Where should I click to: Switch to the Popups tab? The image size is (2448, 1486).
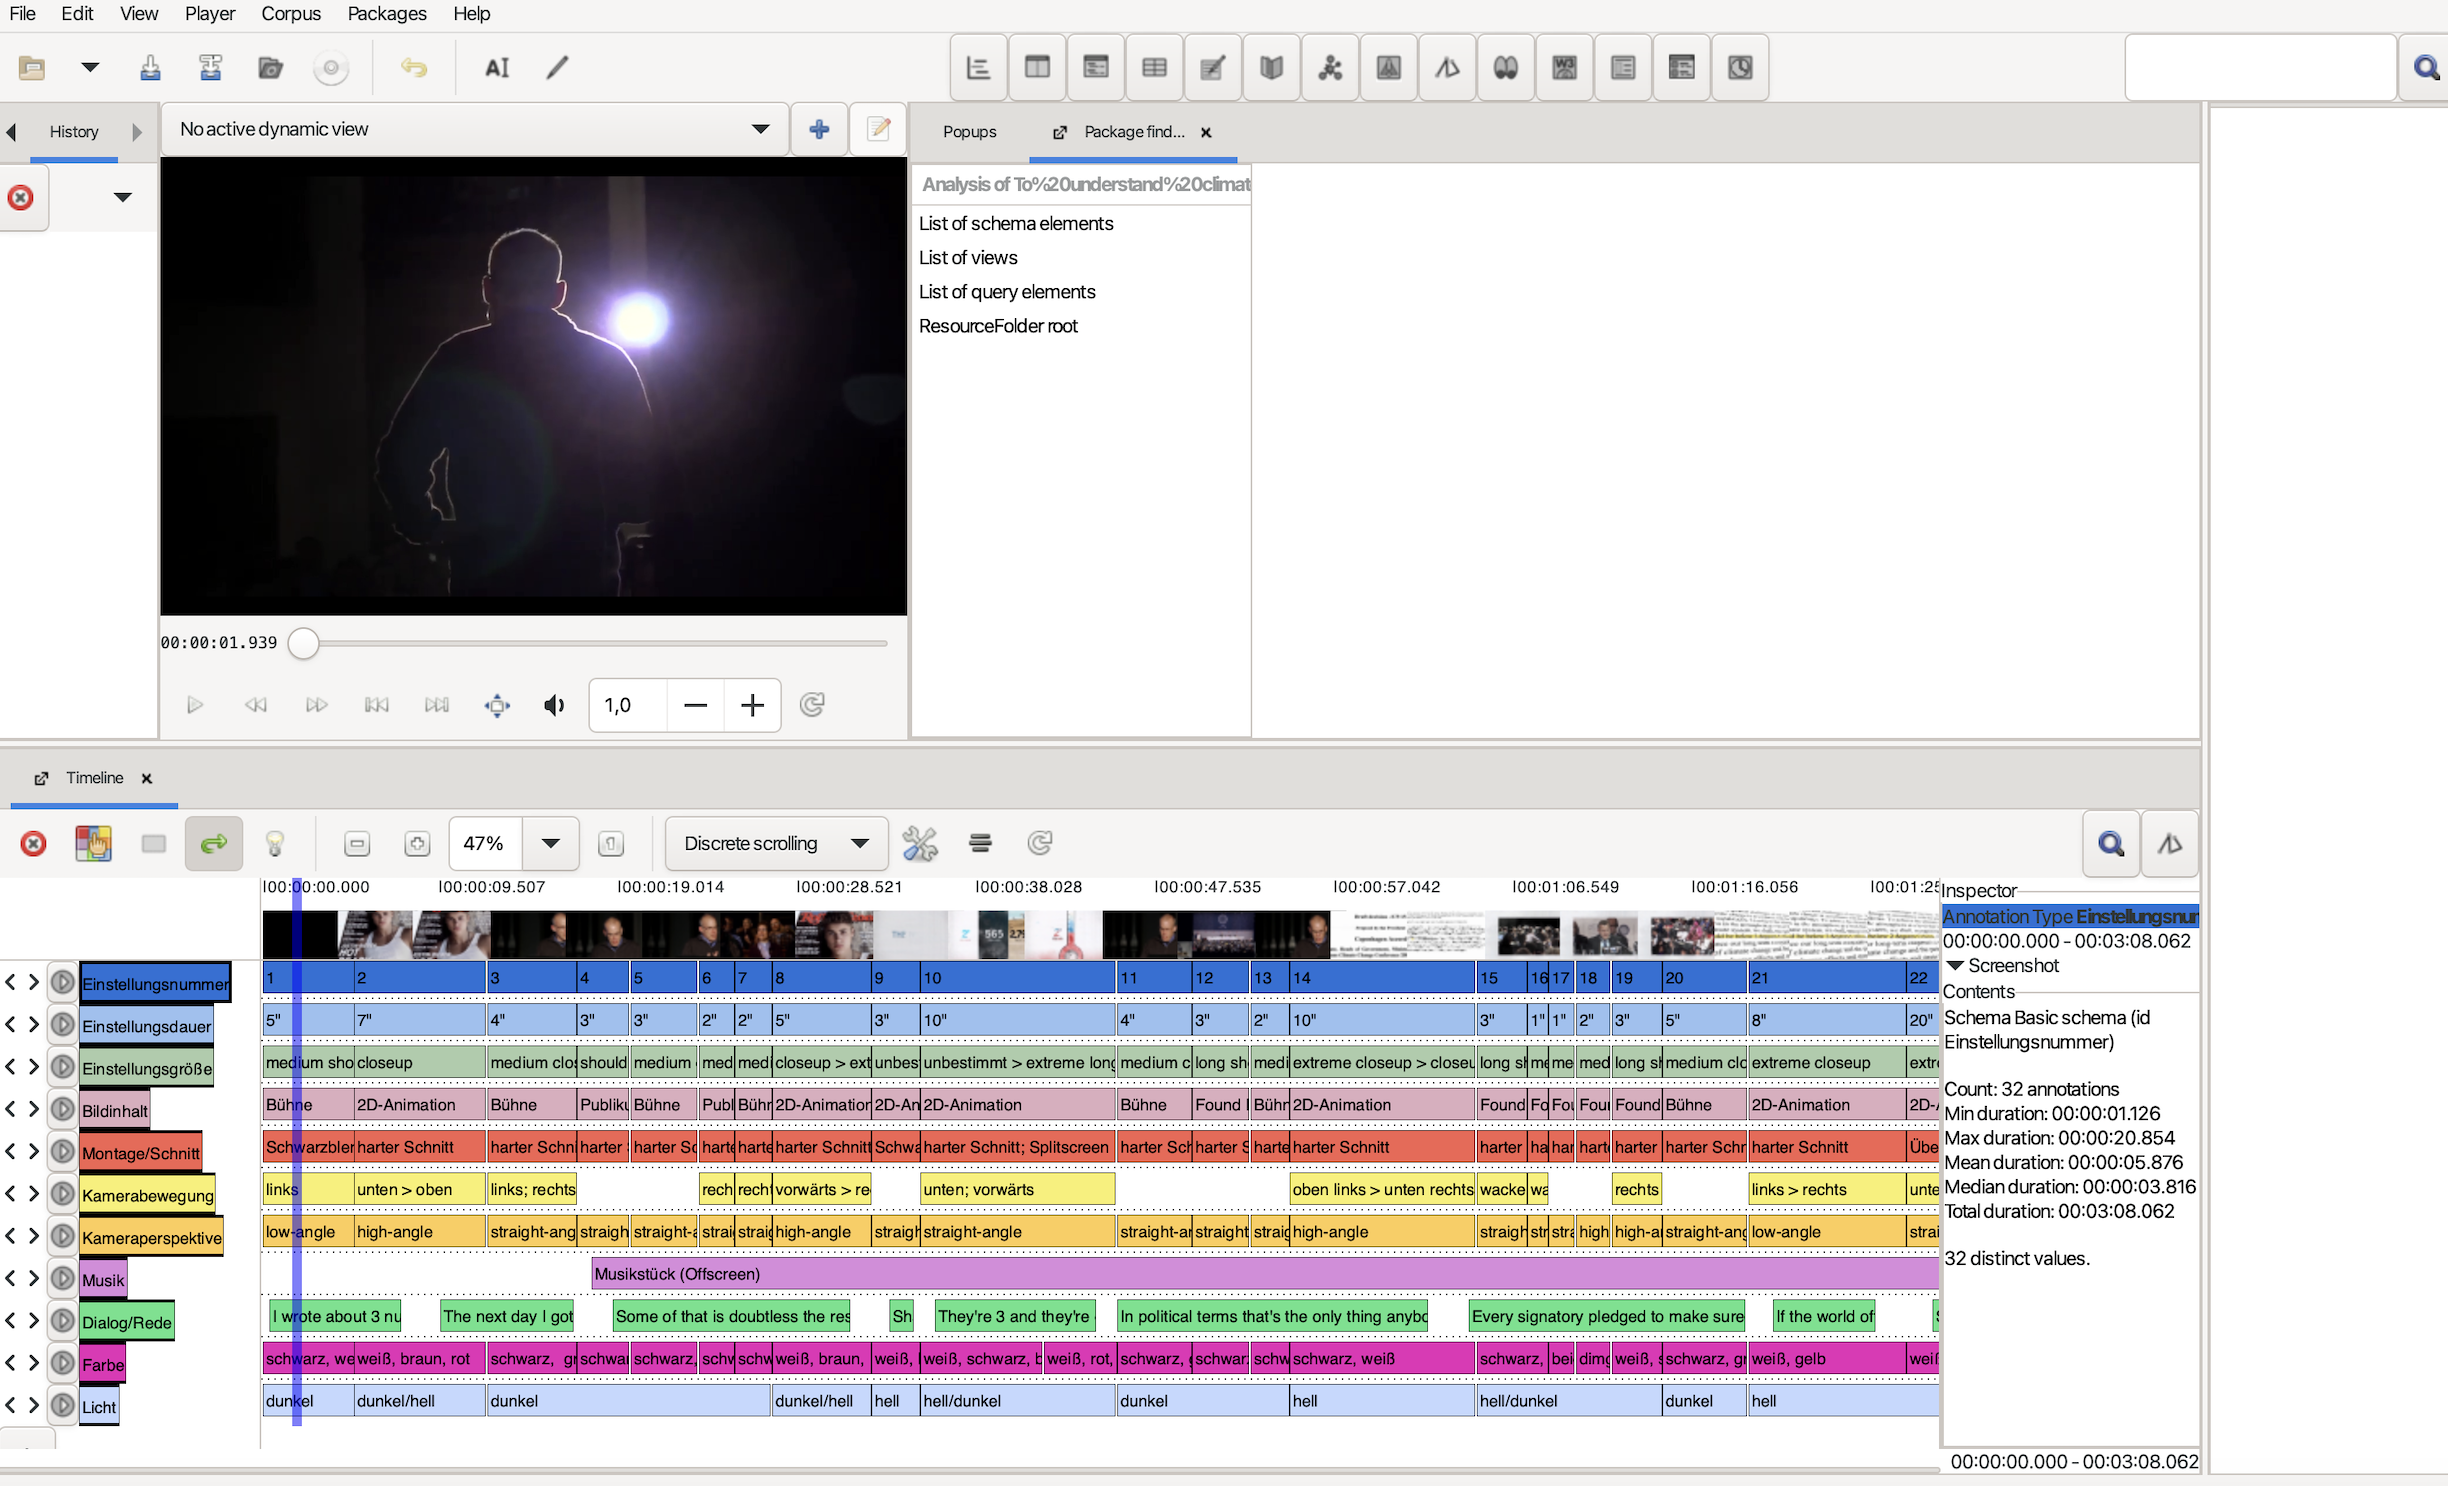(x=968, y=131)
